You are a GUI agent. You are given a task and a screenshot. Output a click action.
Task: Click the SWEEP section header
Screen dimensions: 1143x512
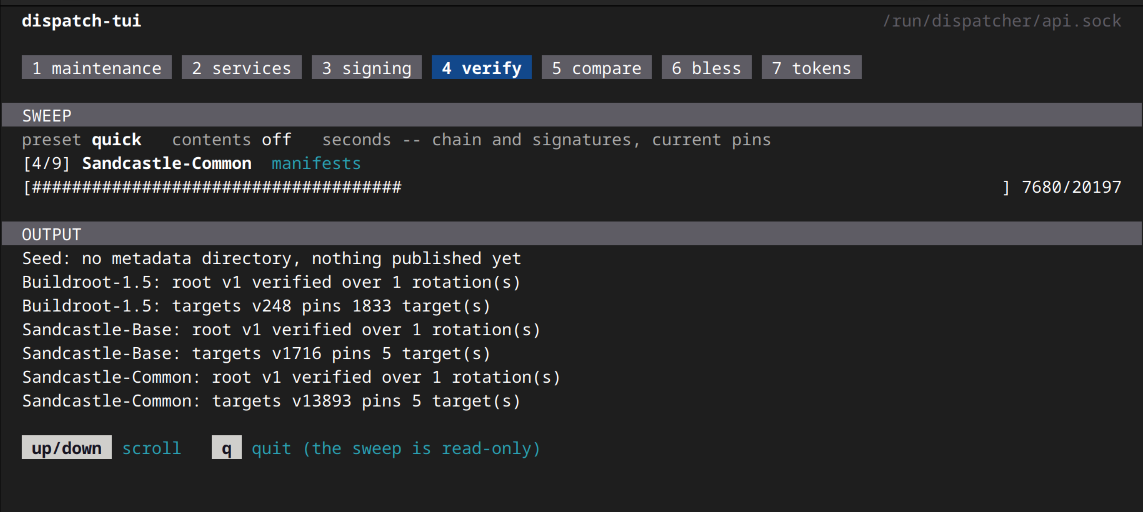tap(572, 115)
